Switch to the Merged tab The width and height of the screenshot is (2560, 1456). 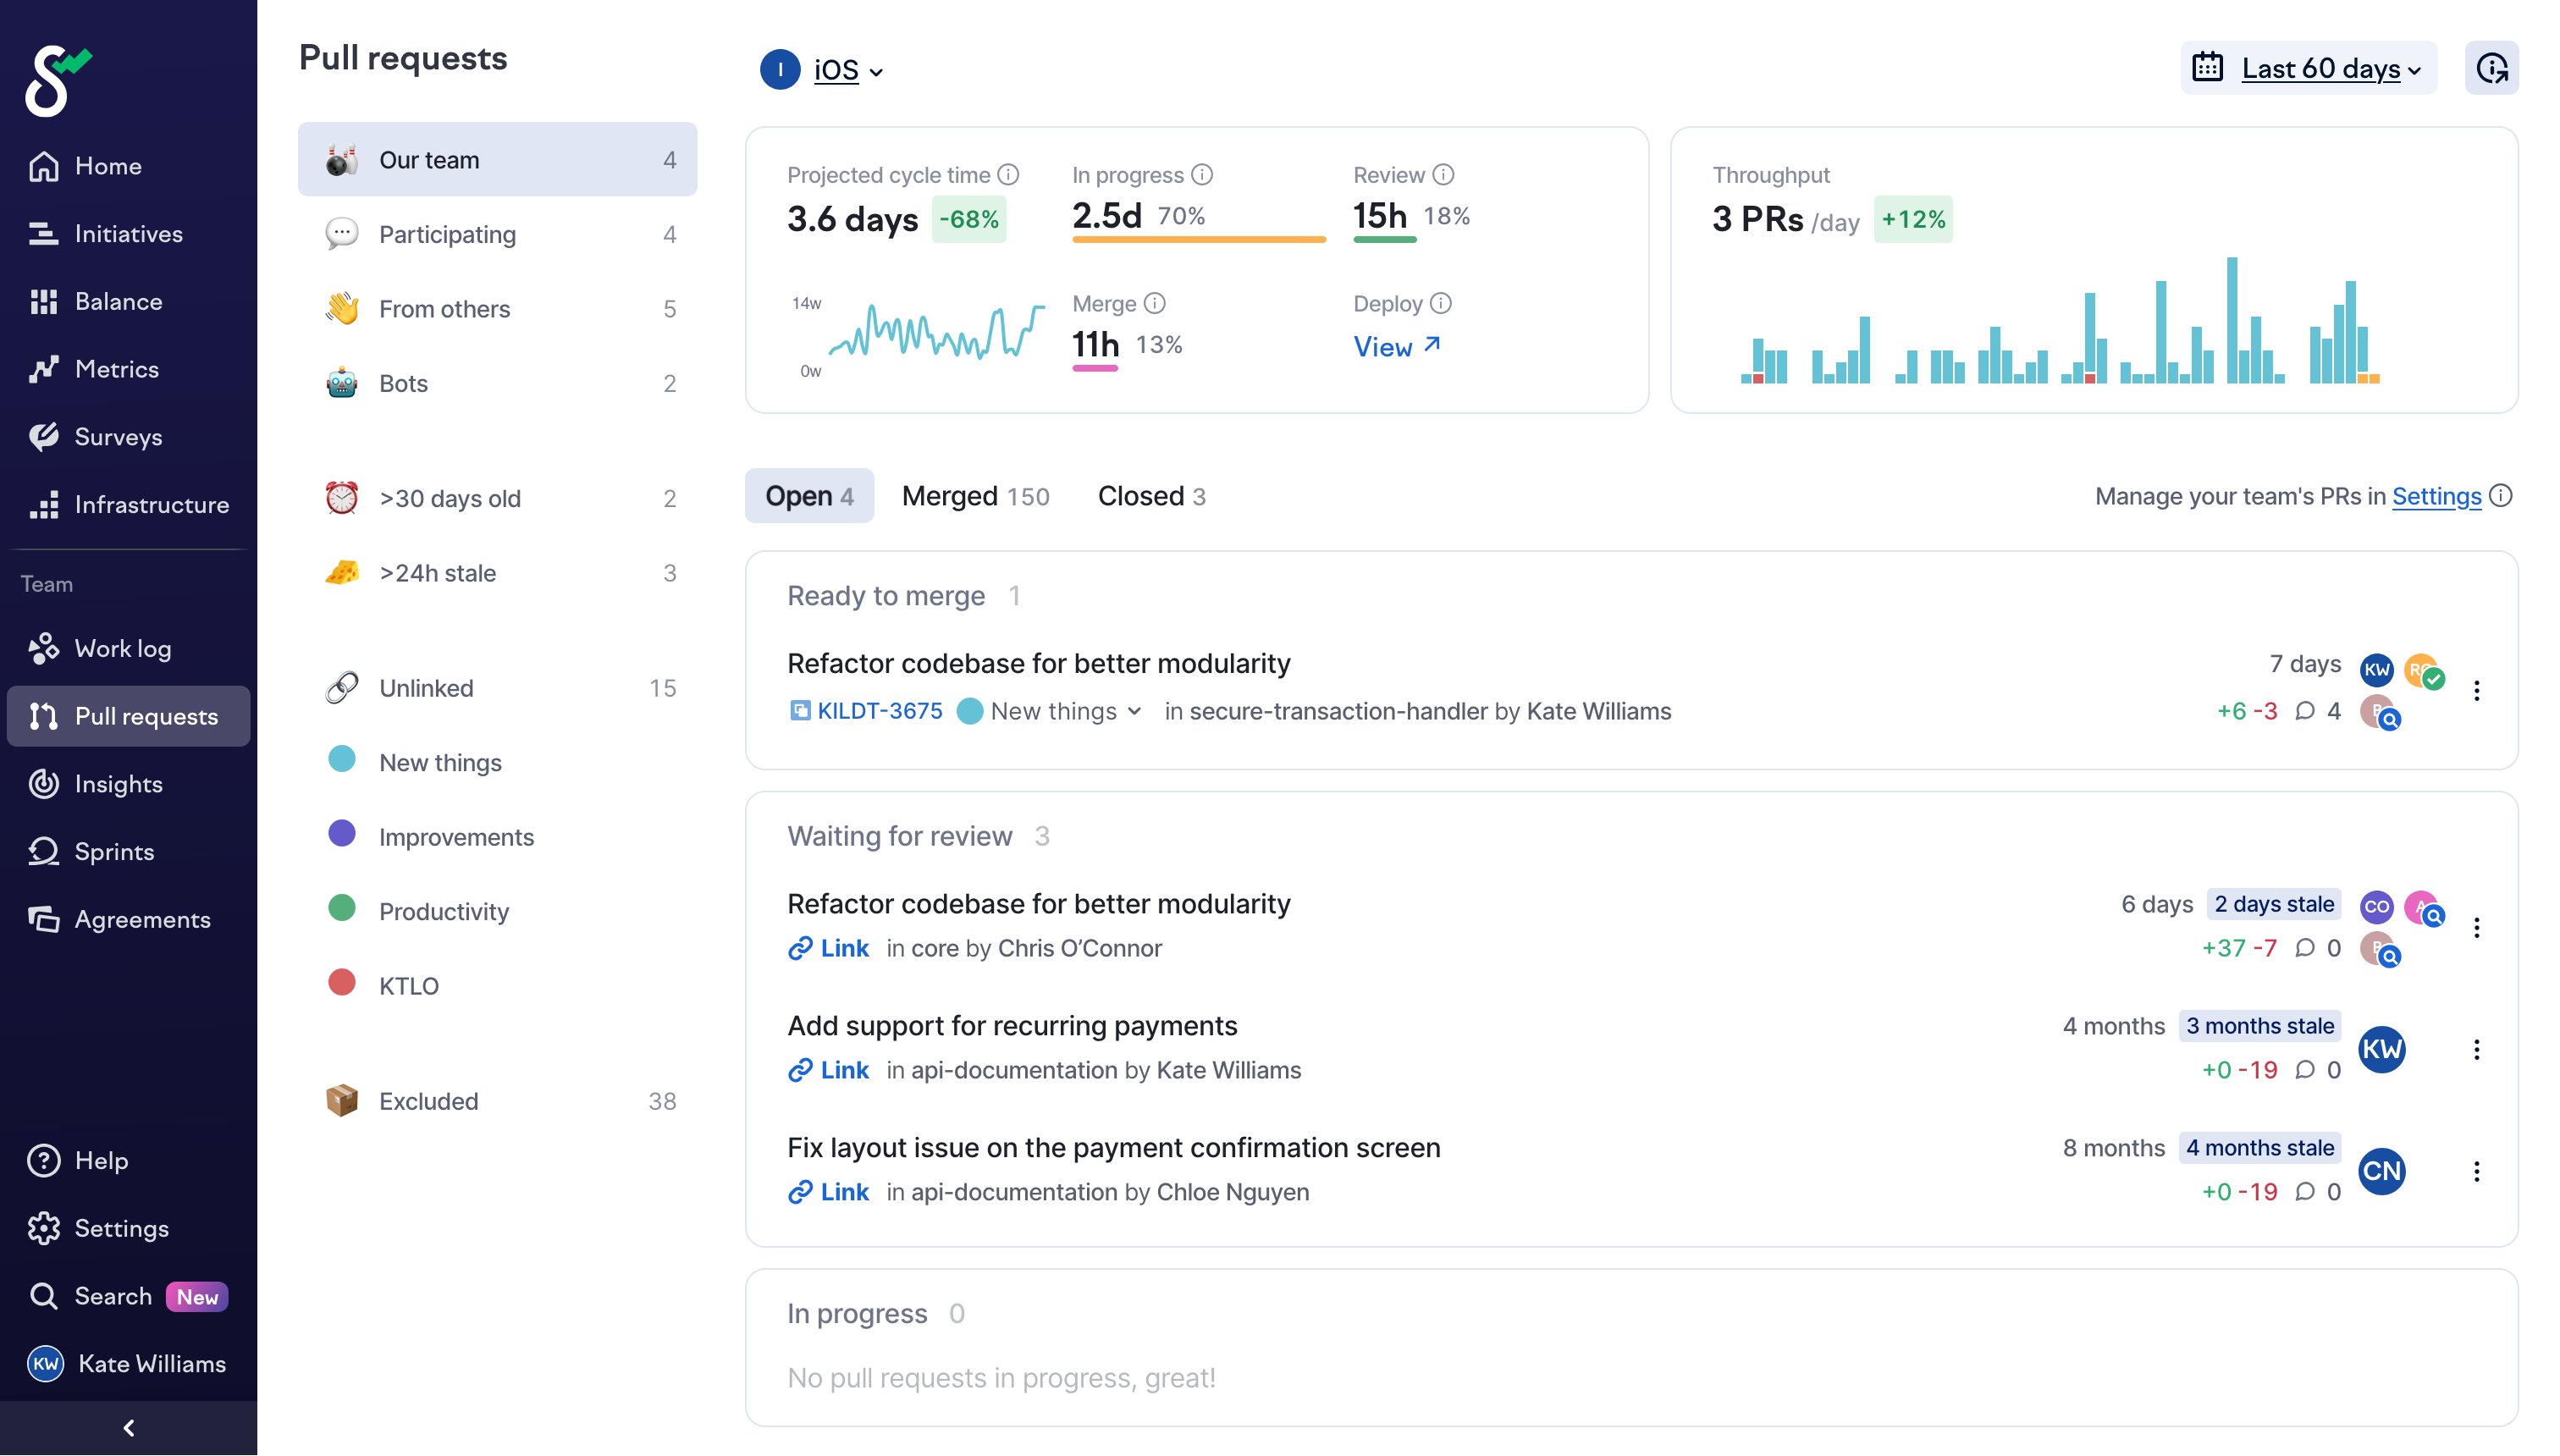(975, 496)
